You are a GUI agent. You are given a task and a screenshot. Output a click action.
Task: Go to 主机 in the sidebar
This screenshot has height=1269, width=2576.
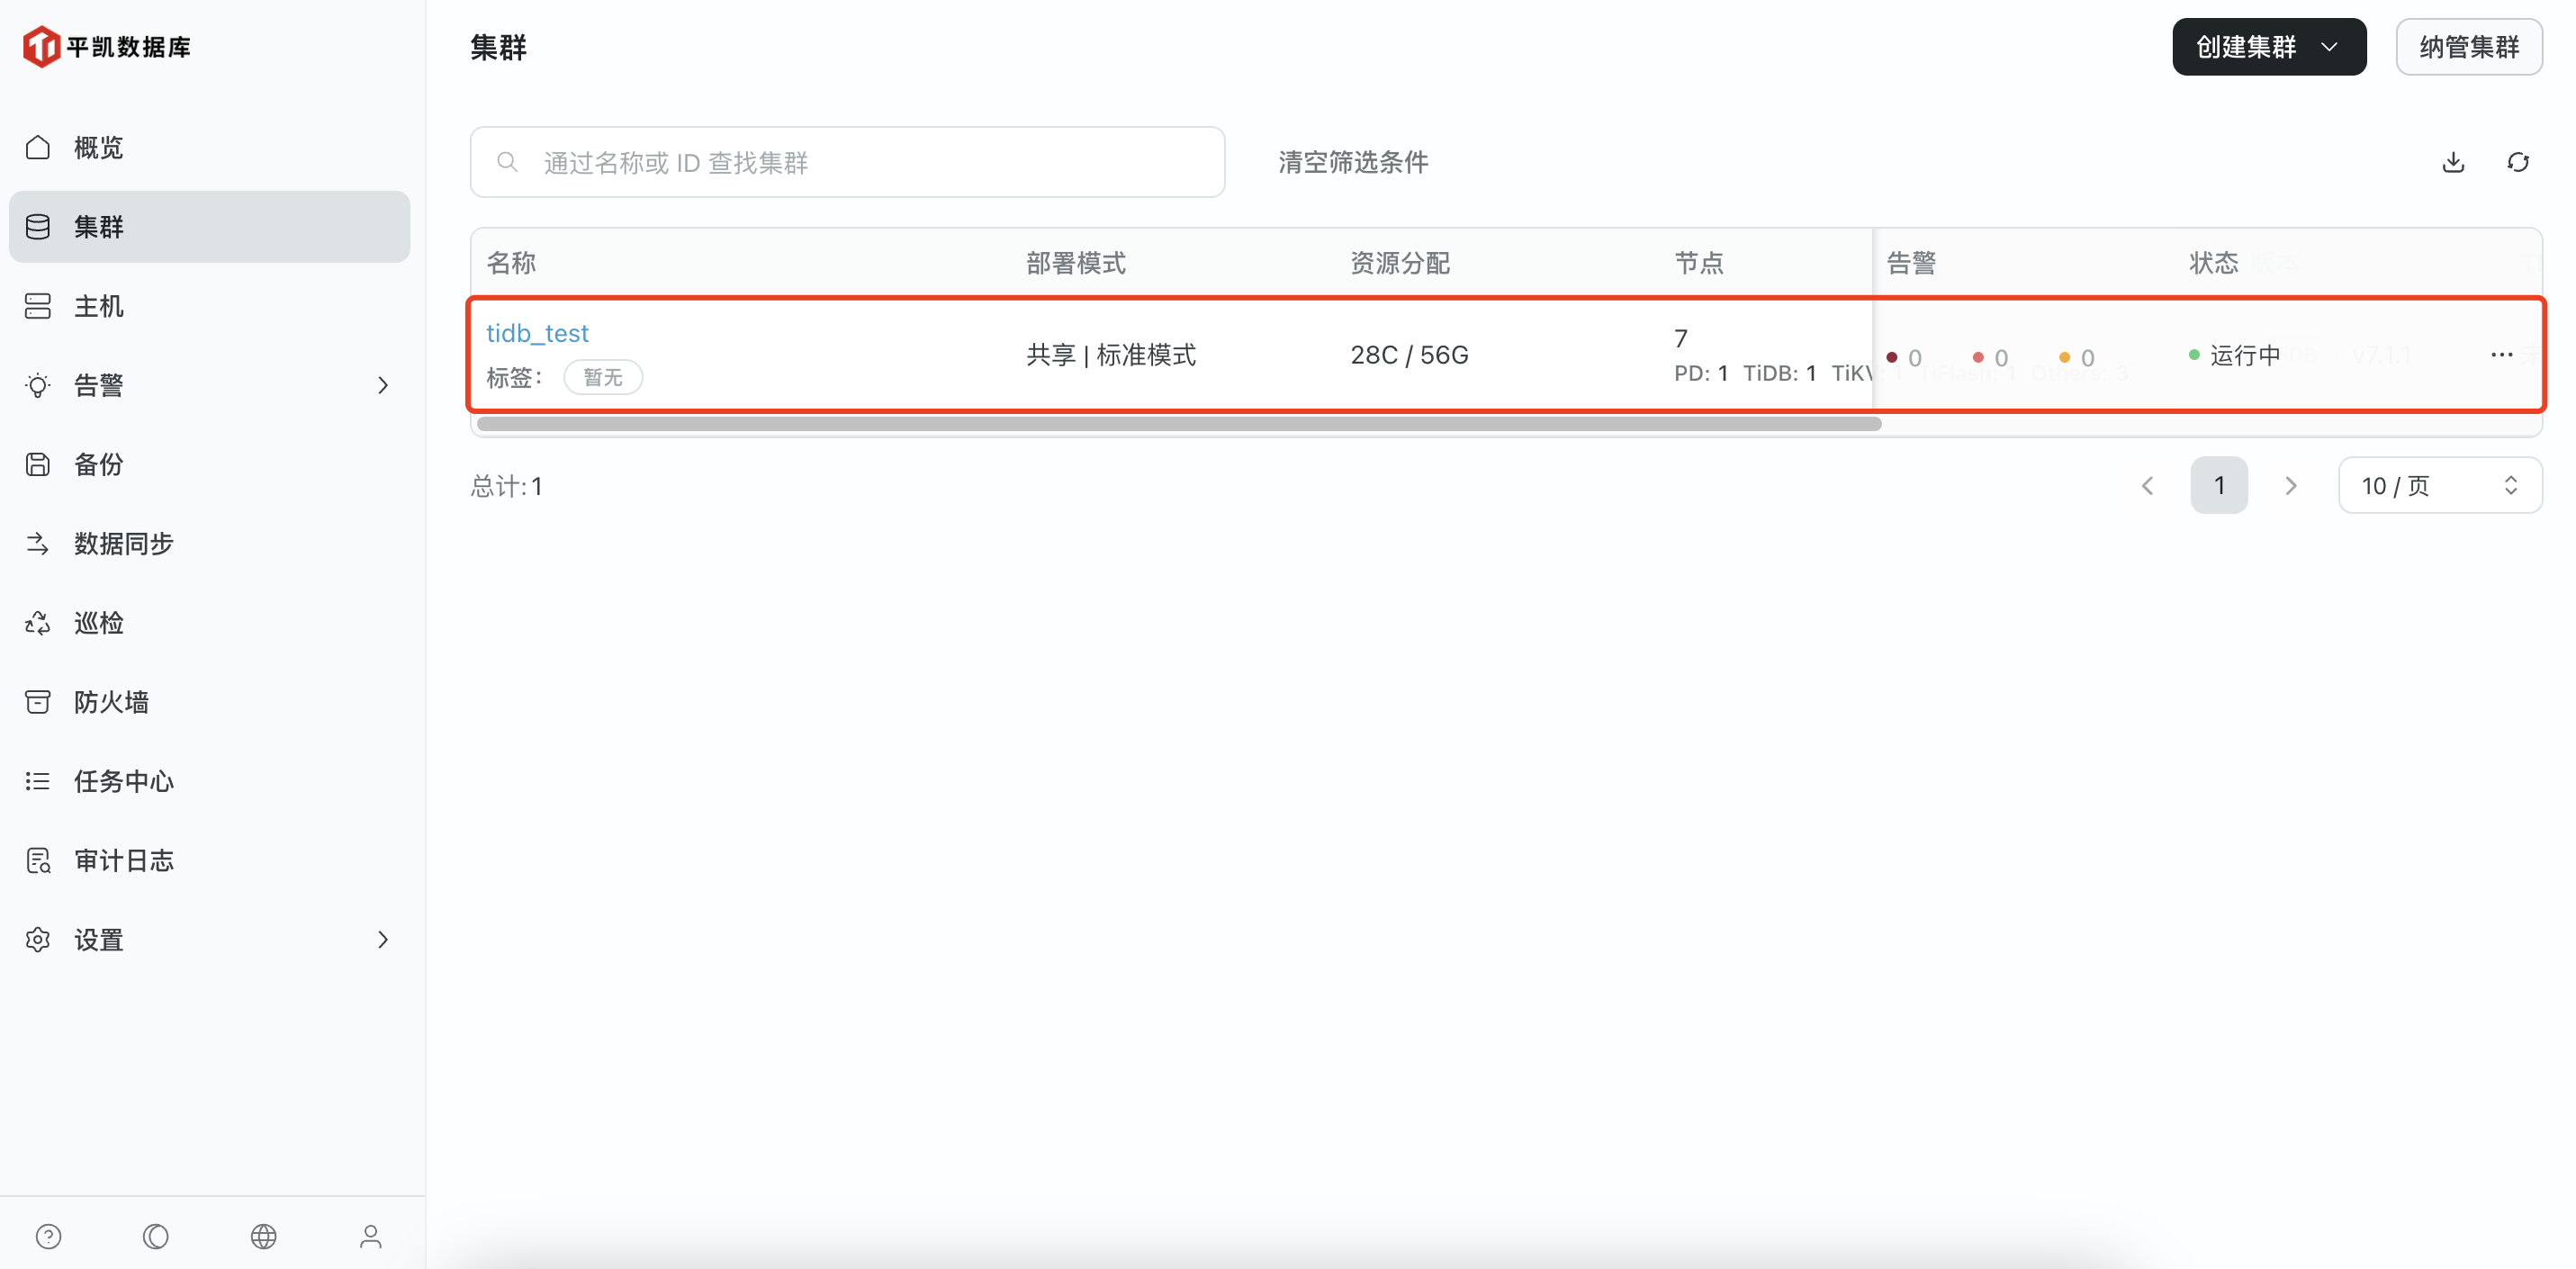tap(99, 306)
